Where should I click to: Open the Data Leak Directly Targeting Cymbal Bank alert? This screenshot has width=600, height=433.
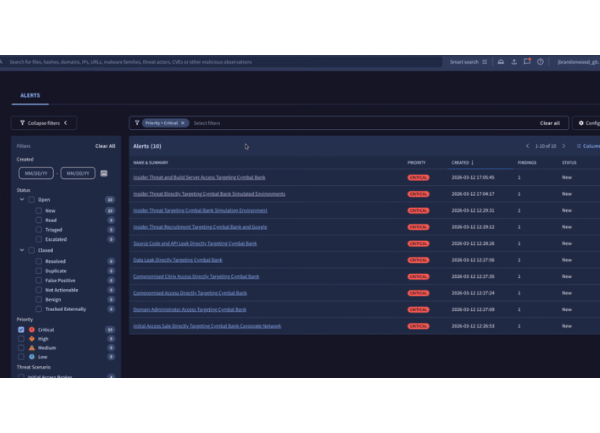click(178, 260)
